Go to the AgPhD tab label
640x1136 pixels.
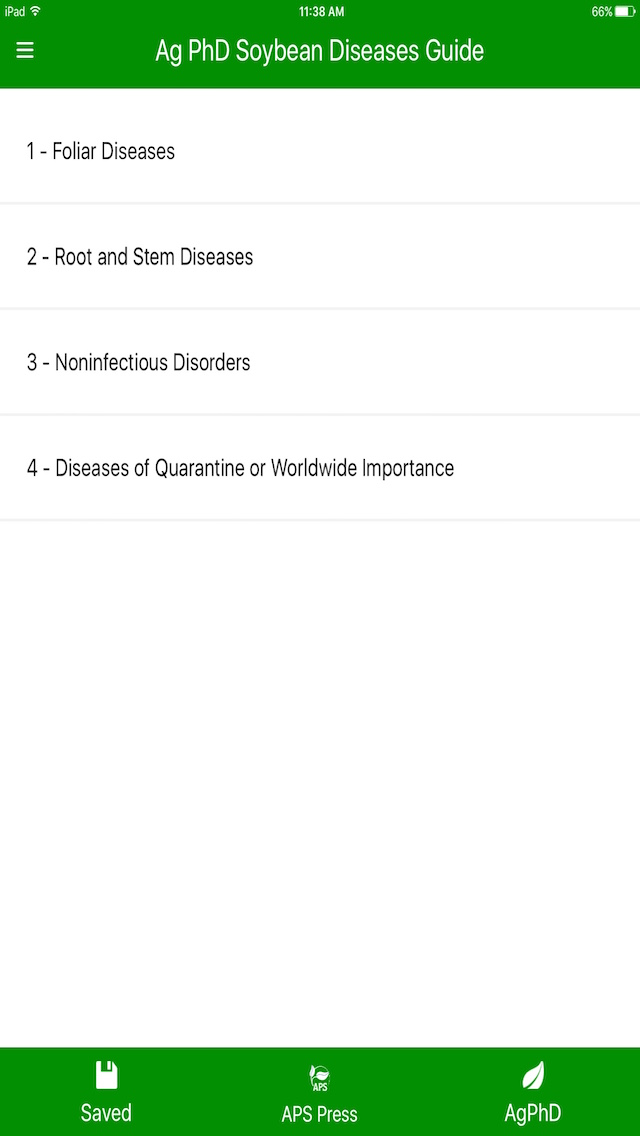pyautogui.click(x=533, y=1112)
